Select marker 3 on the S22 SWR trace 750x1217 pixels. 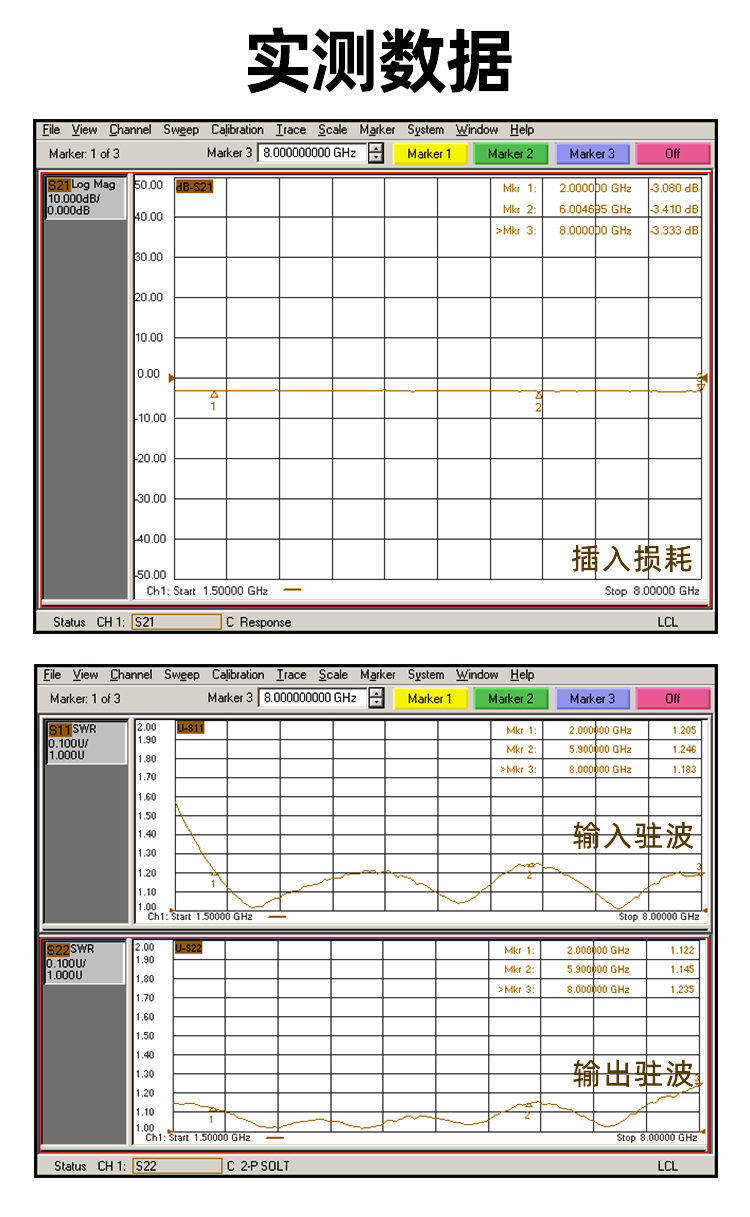(698, 1083)
